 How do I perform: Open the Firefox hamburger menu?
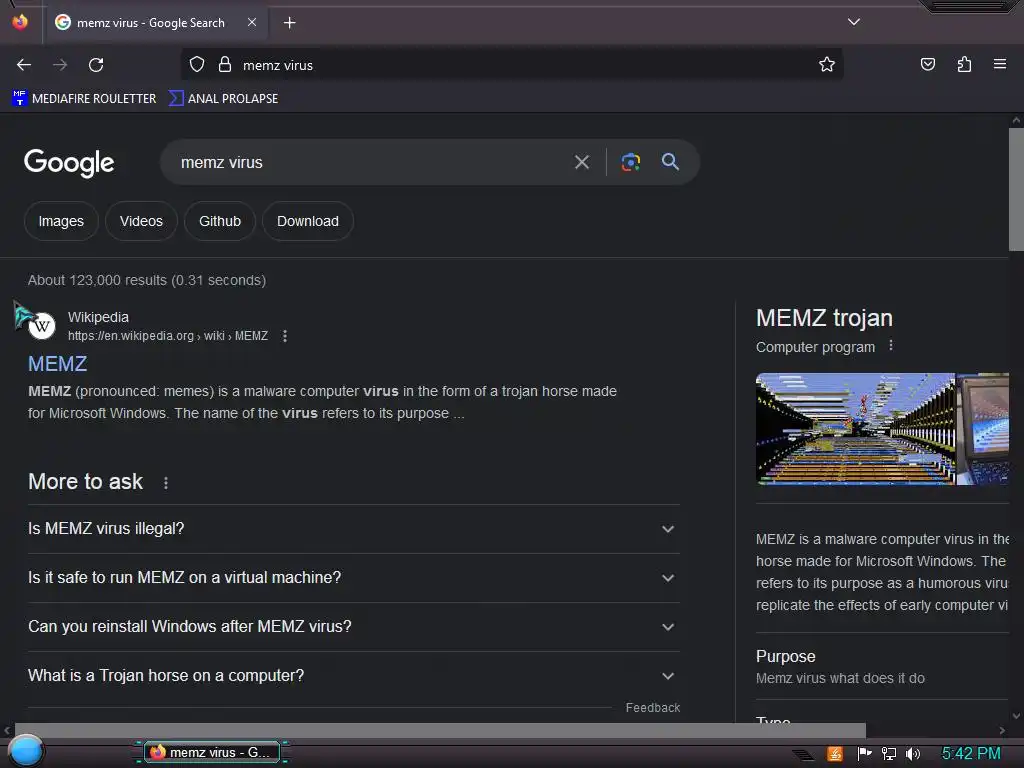[x=1000, y=64]
